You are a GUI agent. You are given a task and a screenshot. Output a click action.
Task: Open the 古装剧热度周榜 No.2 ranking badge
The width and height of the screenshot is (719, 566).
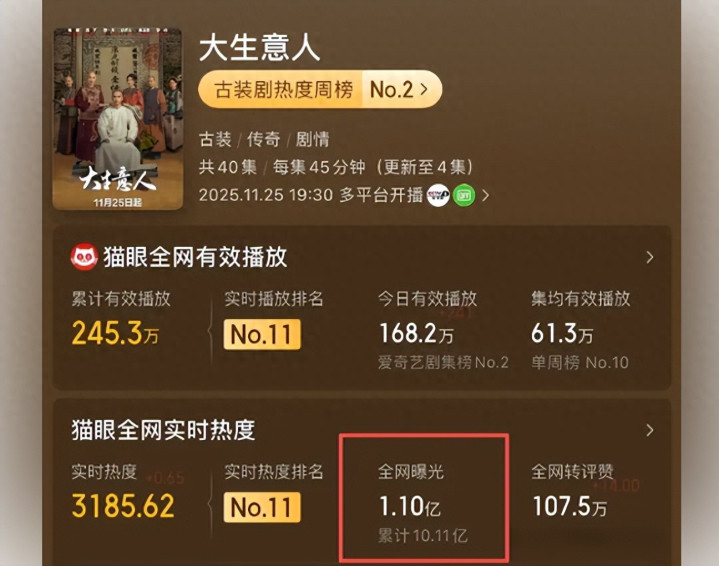(x=320, y=89)
